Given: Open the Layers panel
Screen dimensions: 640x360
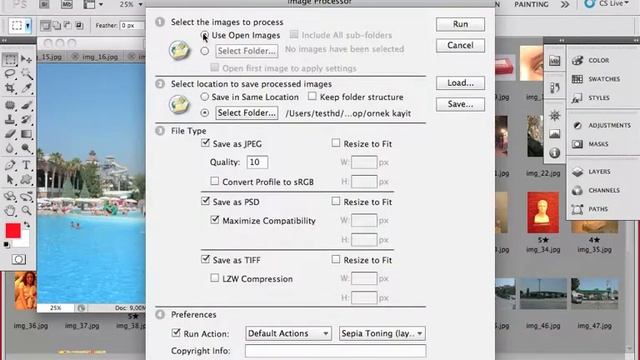Looking at the screenshot, I should pos(599,172).
